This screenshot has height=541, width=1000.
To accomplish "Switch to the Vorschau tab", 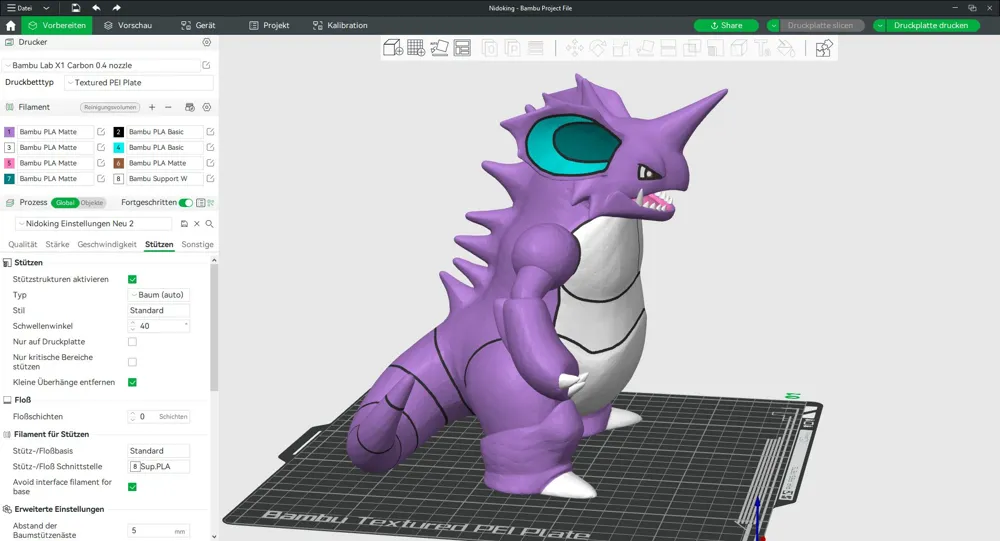I will [128, 26].
